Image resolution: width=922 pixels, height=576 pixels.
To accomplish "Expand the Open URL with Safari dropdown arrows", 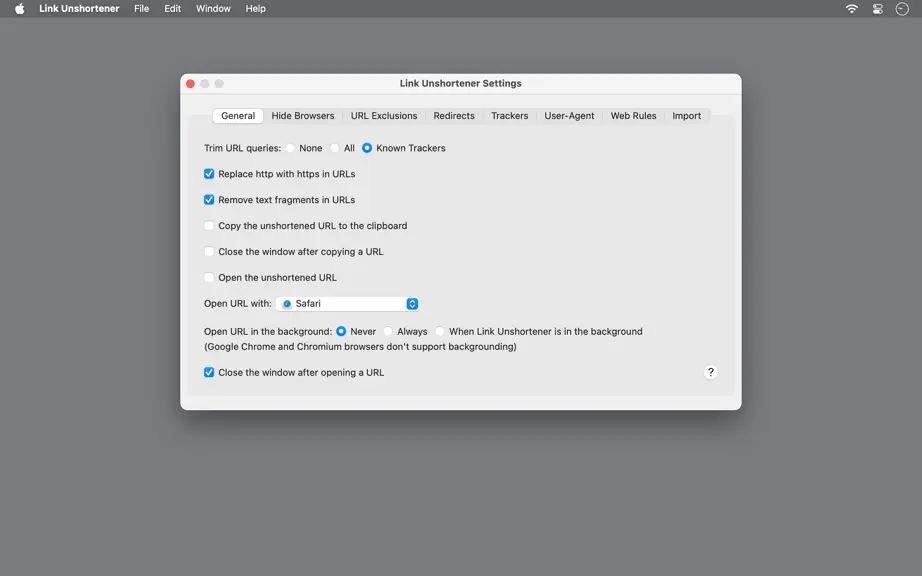I will [412, 304].
